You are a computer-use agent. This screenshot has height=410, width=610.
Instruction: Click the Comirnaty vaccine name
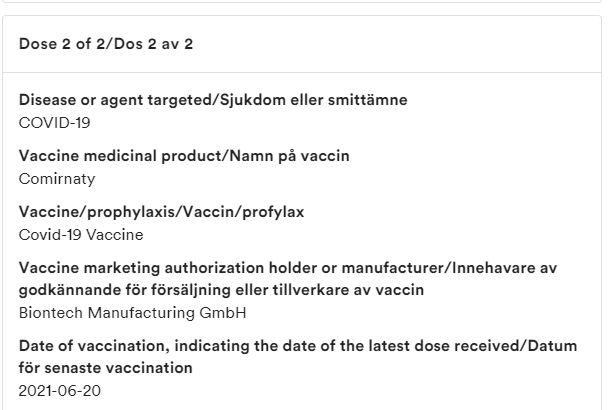coord(57,179)
